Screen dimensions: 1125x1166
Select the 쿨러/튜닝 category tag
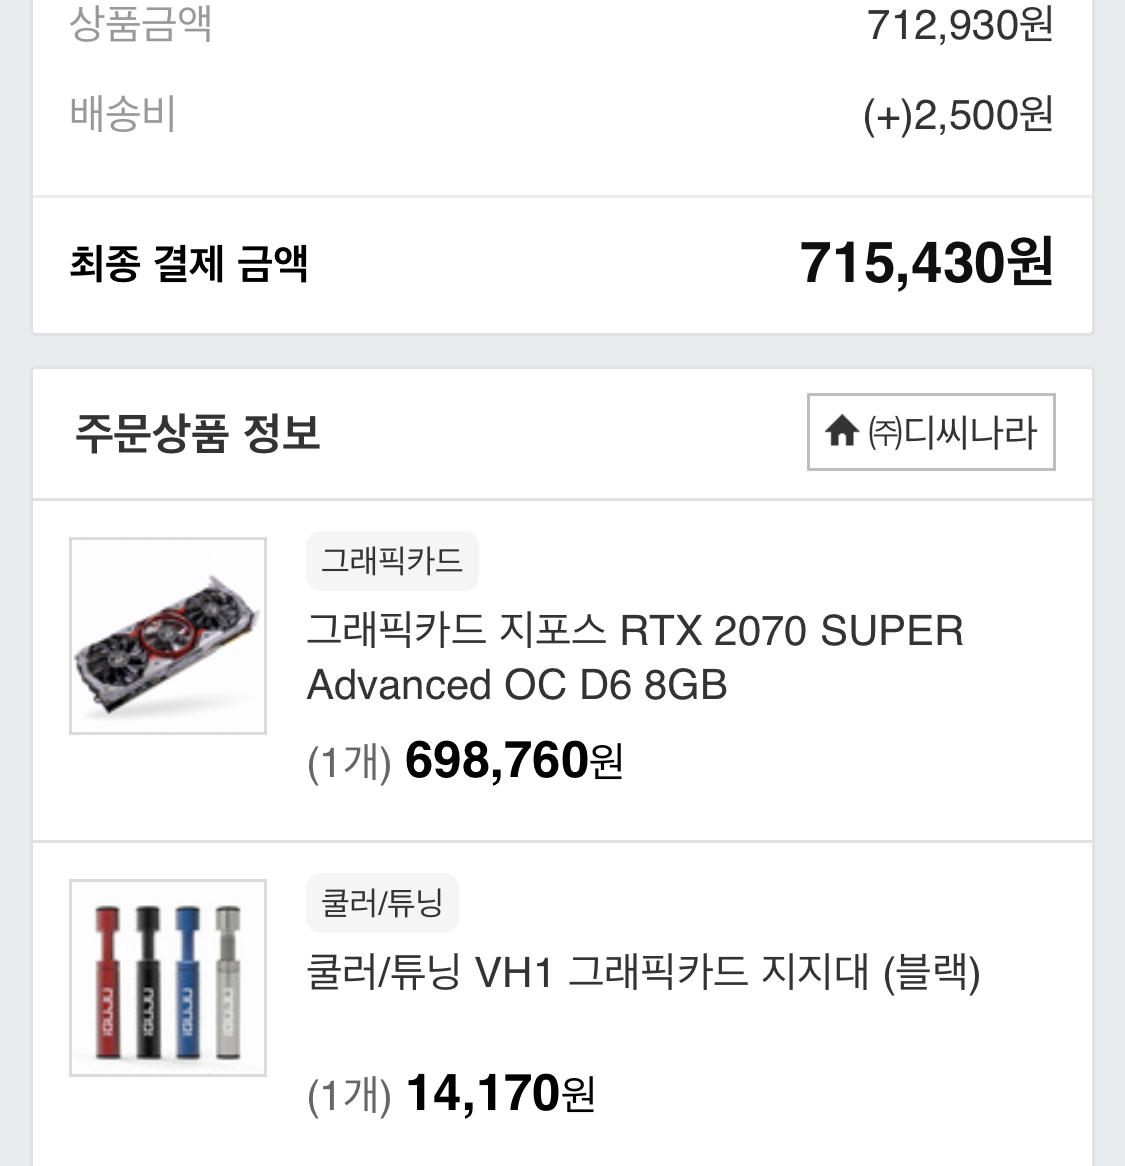(382, 902)
